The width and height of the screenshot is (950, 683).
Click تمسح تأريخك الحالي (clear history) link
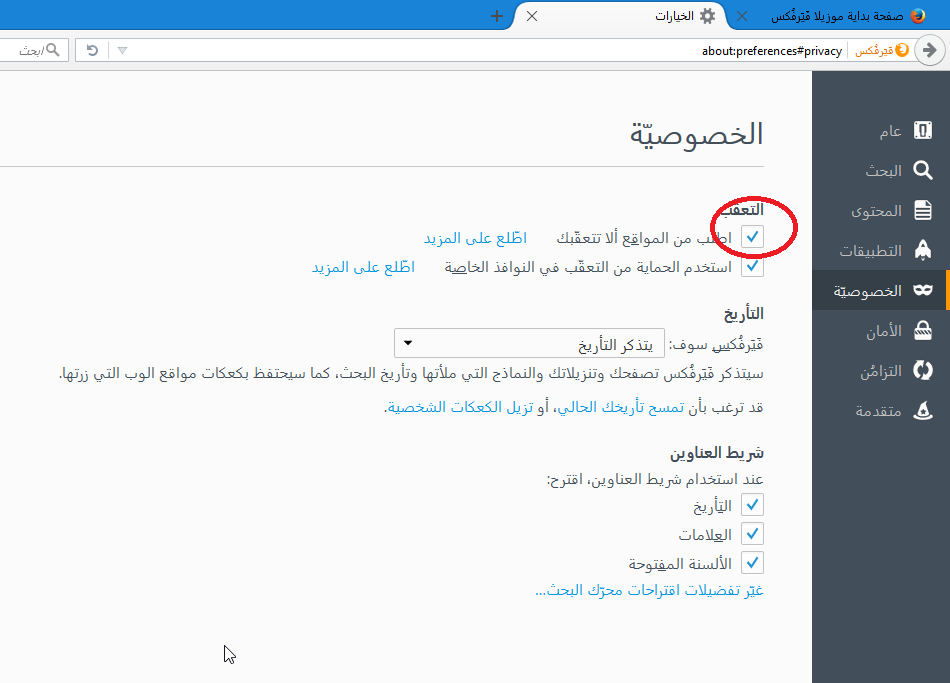[621, 407]
